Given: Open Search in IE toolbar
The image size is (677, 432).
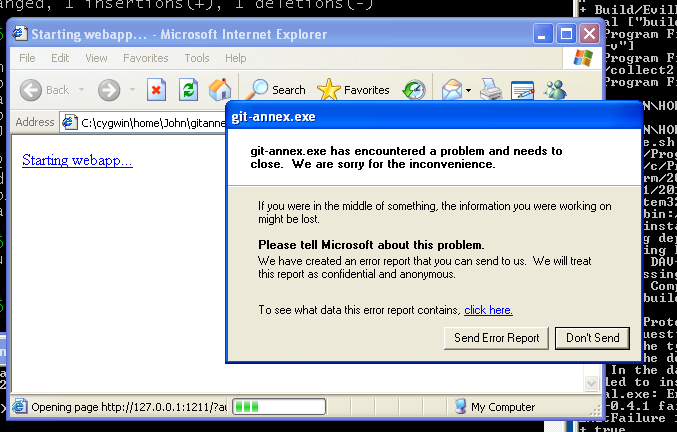Looking at the screenshot, I should (x=275, y=90).
